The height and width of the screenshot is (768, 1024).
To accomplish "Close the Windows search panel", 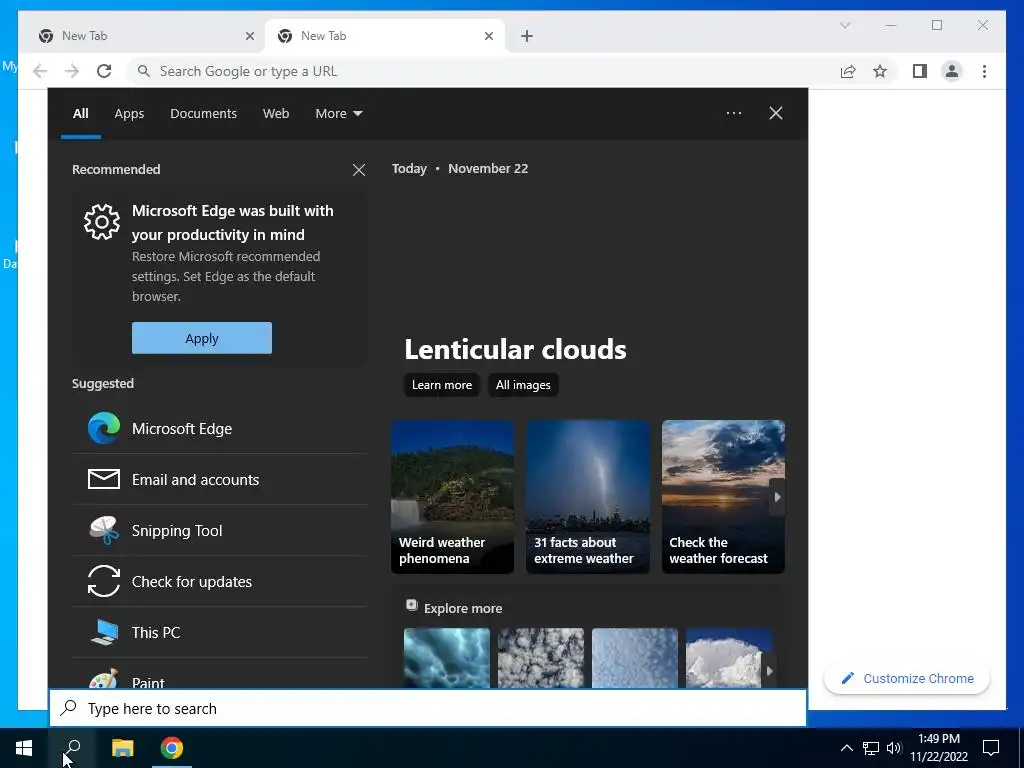I will 775,113.
